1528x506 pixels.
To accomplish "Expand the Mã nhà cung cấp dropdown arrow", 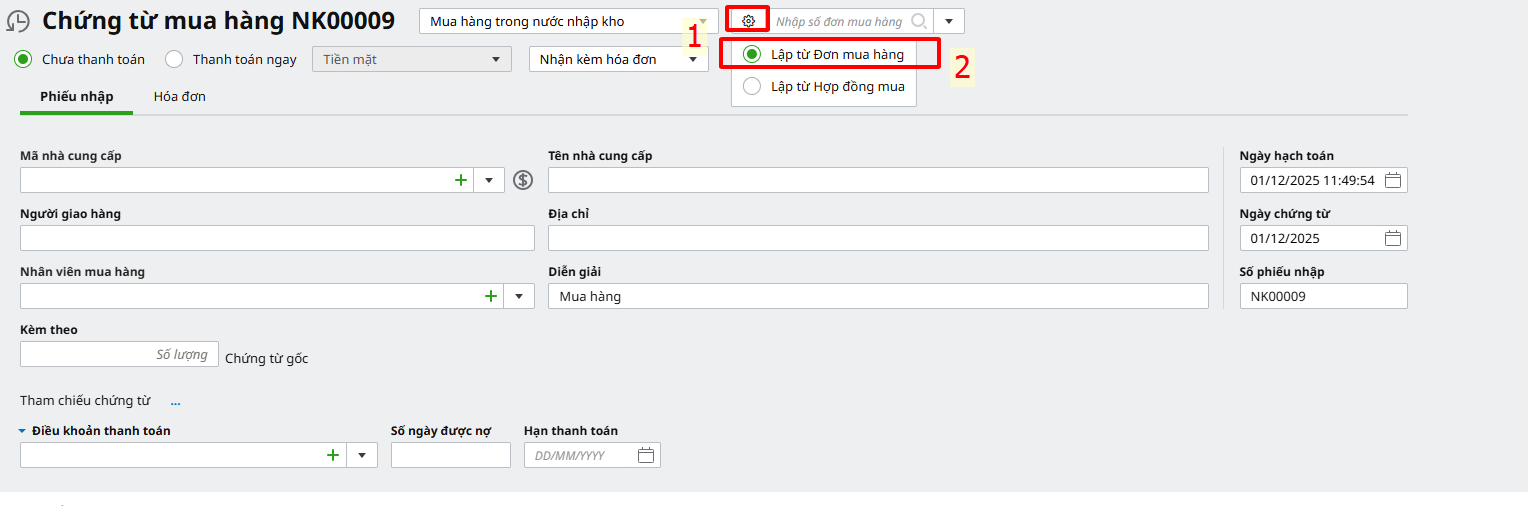I will pos(489,180).
